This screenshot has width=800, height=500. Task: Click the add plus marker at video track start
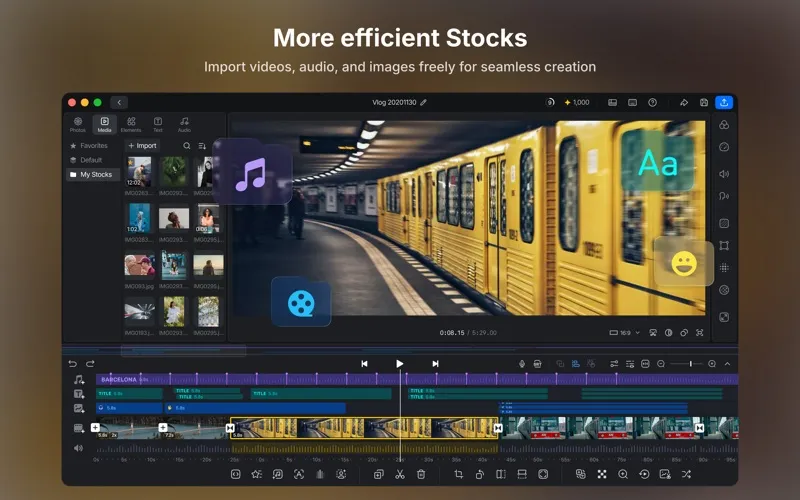tap(95, 428)
